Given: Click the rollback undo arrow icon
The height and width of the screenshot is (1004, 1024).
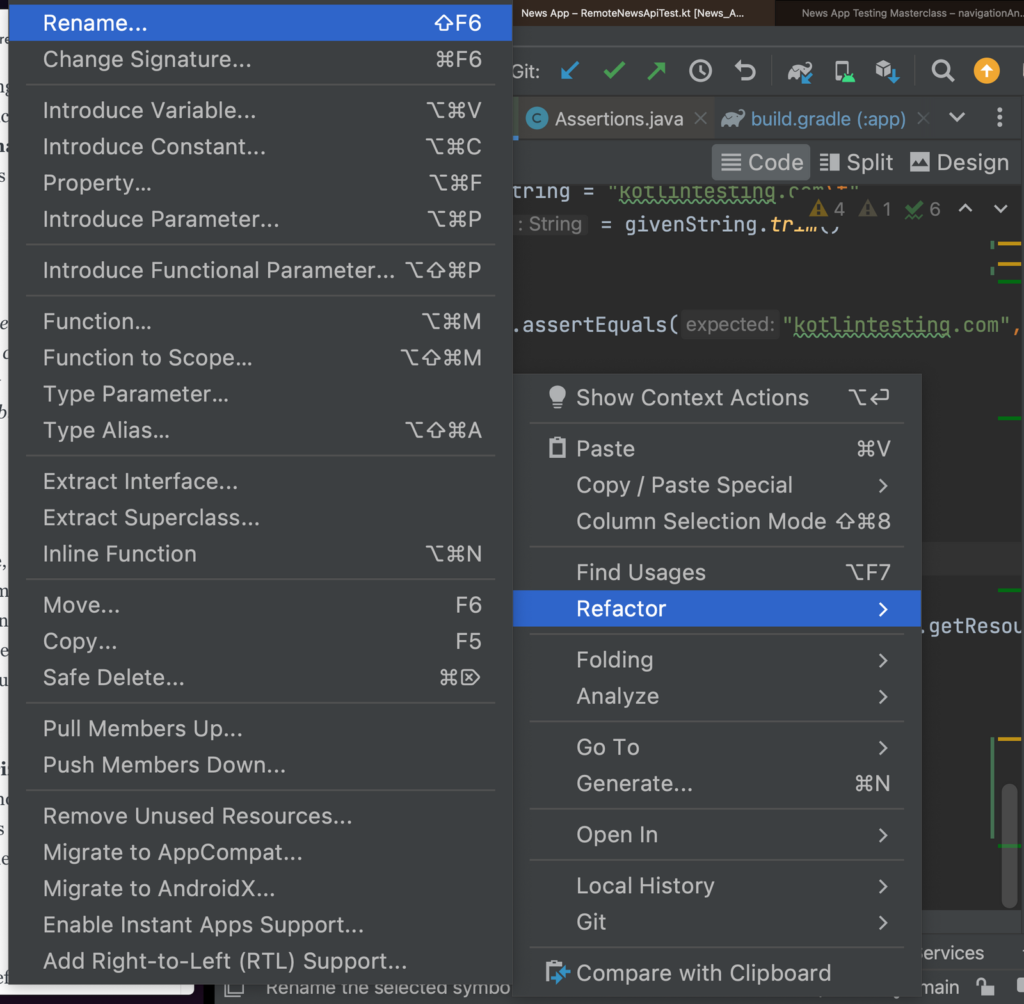Looking at the screenshot, I should [x=745, y=71].
